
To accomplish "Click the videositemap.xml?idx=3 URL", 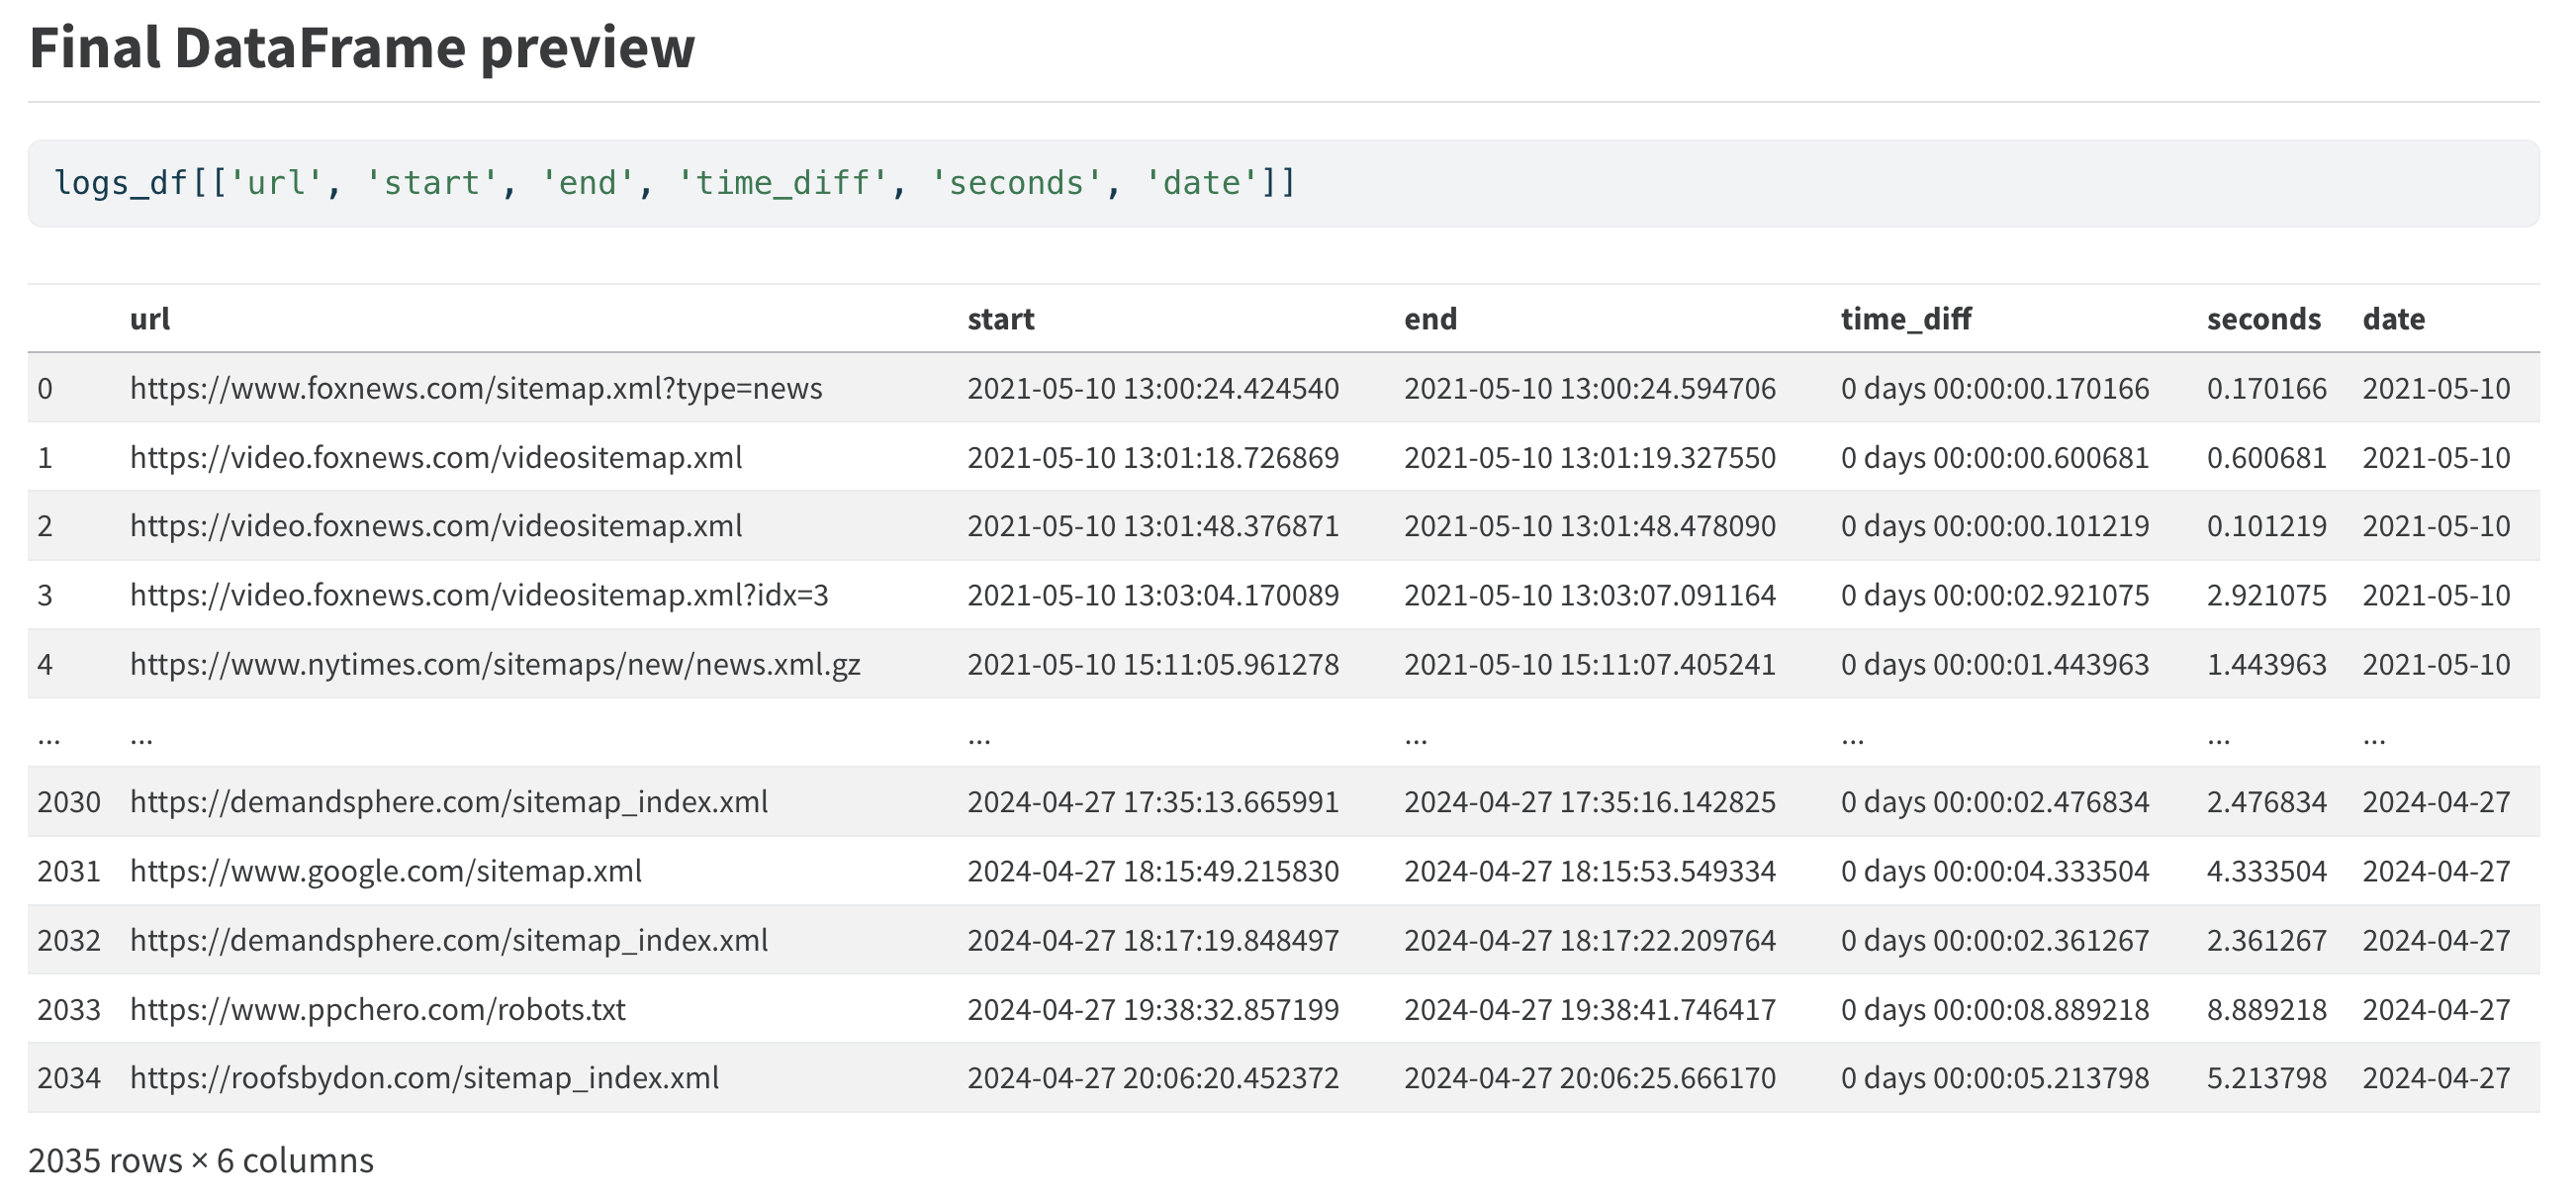I will coord(479,595).
